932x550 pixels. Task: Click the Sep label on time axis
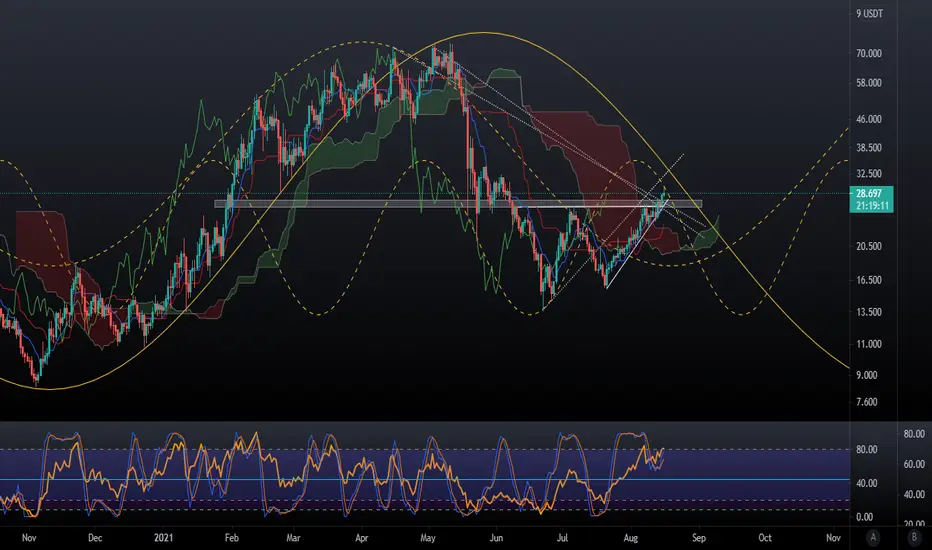pyautogui.click(x=699, y=538)
